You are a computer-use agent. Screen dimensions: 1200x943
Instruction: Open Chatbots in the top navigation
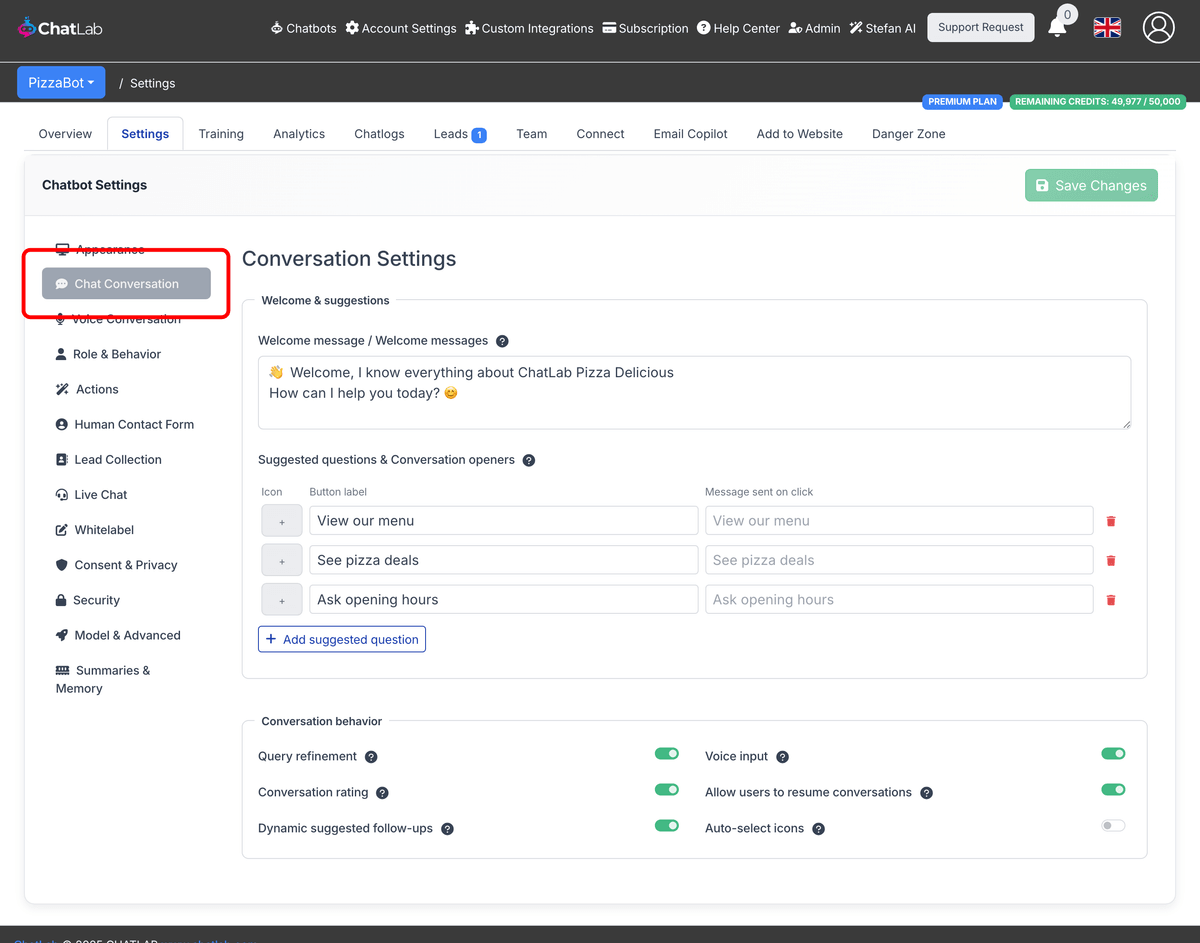pyautogui.click(x=303, y=28)
